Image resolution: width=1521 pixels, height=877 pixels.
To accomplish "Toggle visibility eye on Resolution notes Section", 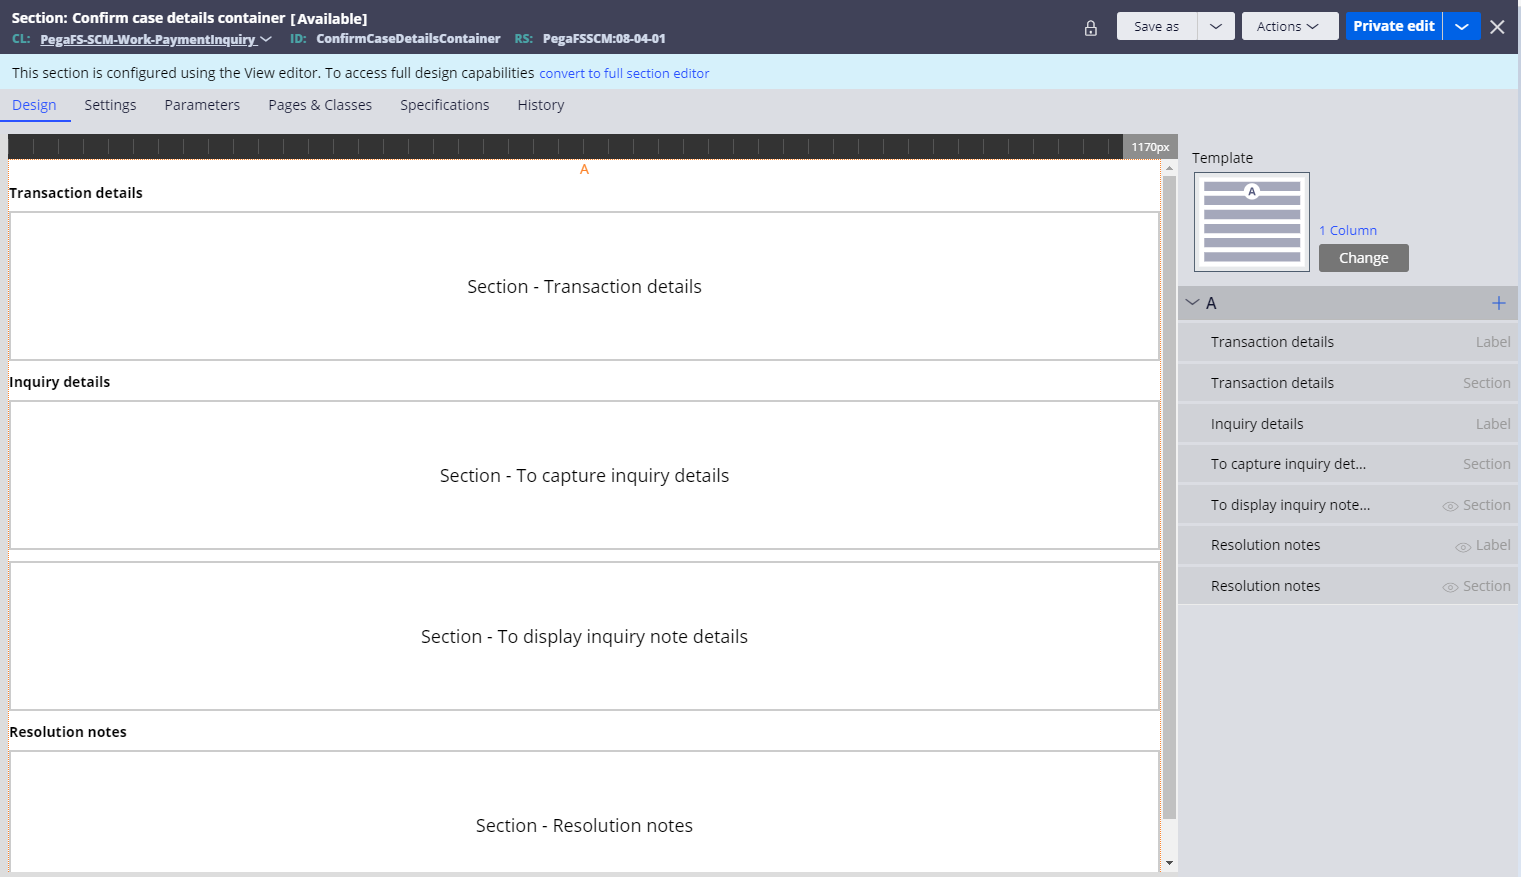I will click(1449, 587).
